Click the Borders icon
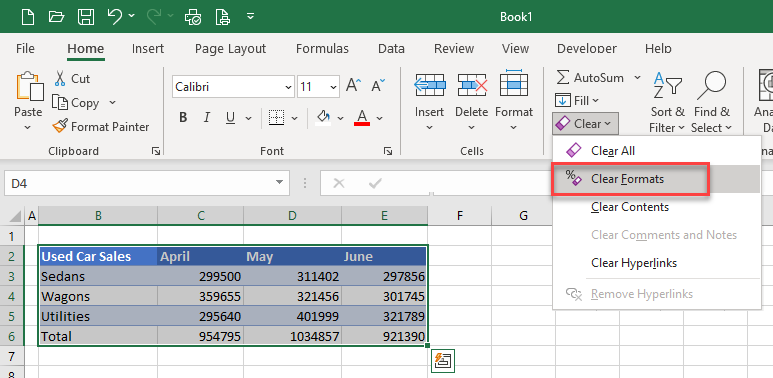773x378 pixels. click(x=277, y=118)
